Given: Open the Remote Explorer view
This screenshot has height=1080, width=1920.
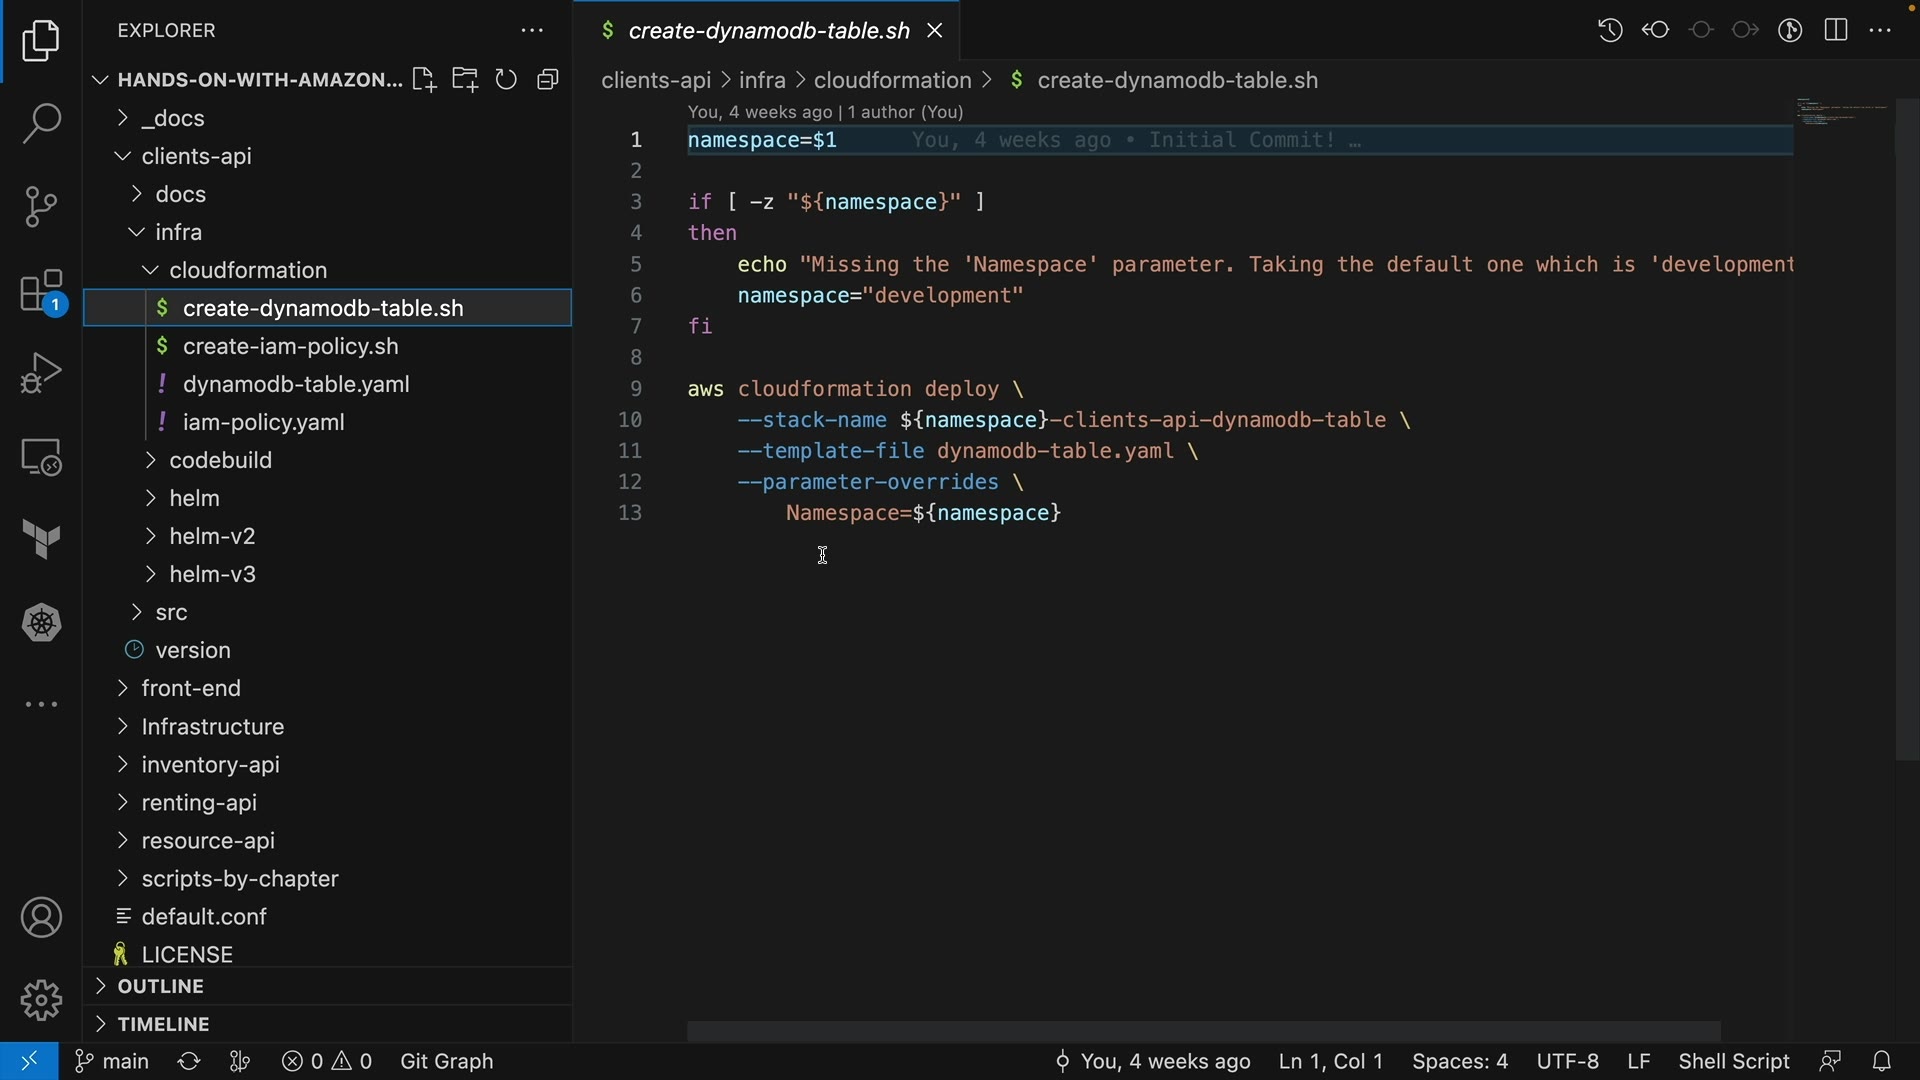Looking at the screenshot, I should (x=41, y=457).
